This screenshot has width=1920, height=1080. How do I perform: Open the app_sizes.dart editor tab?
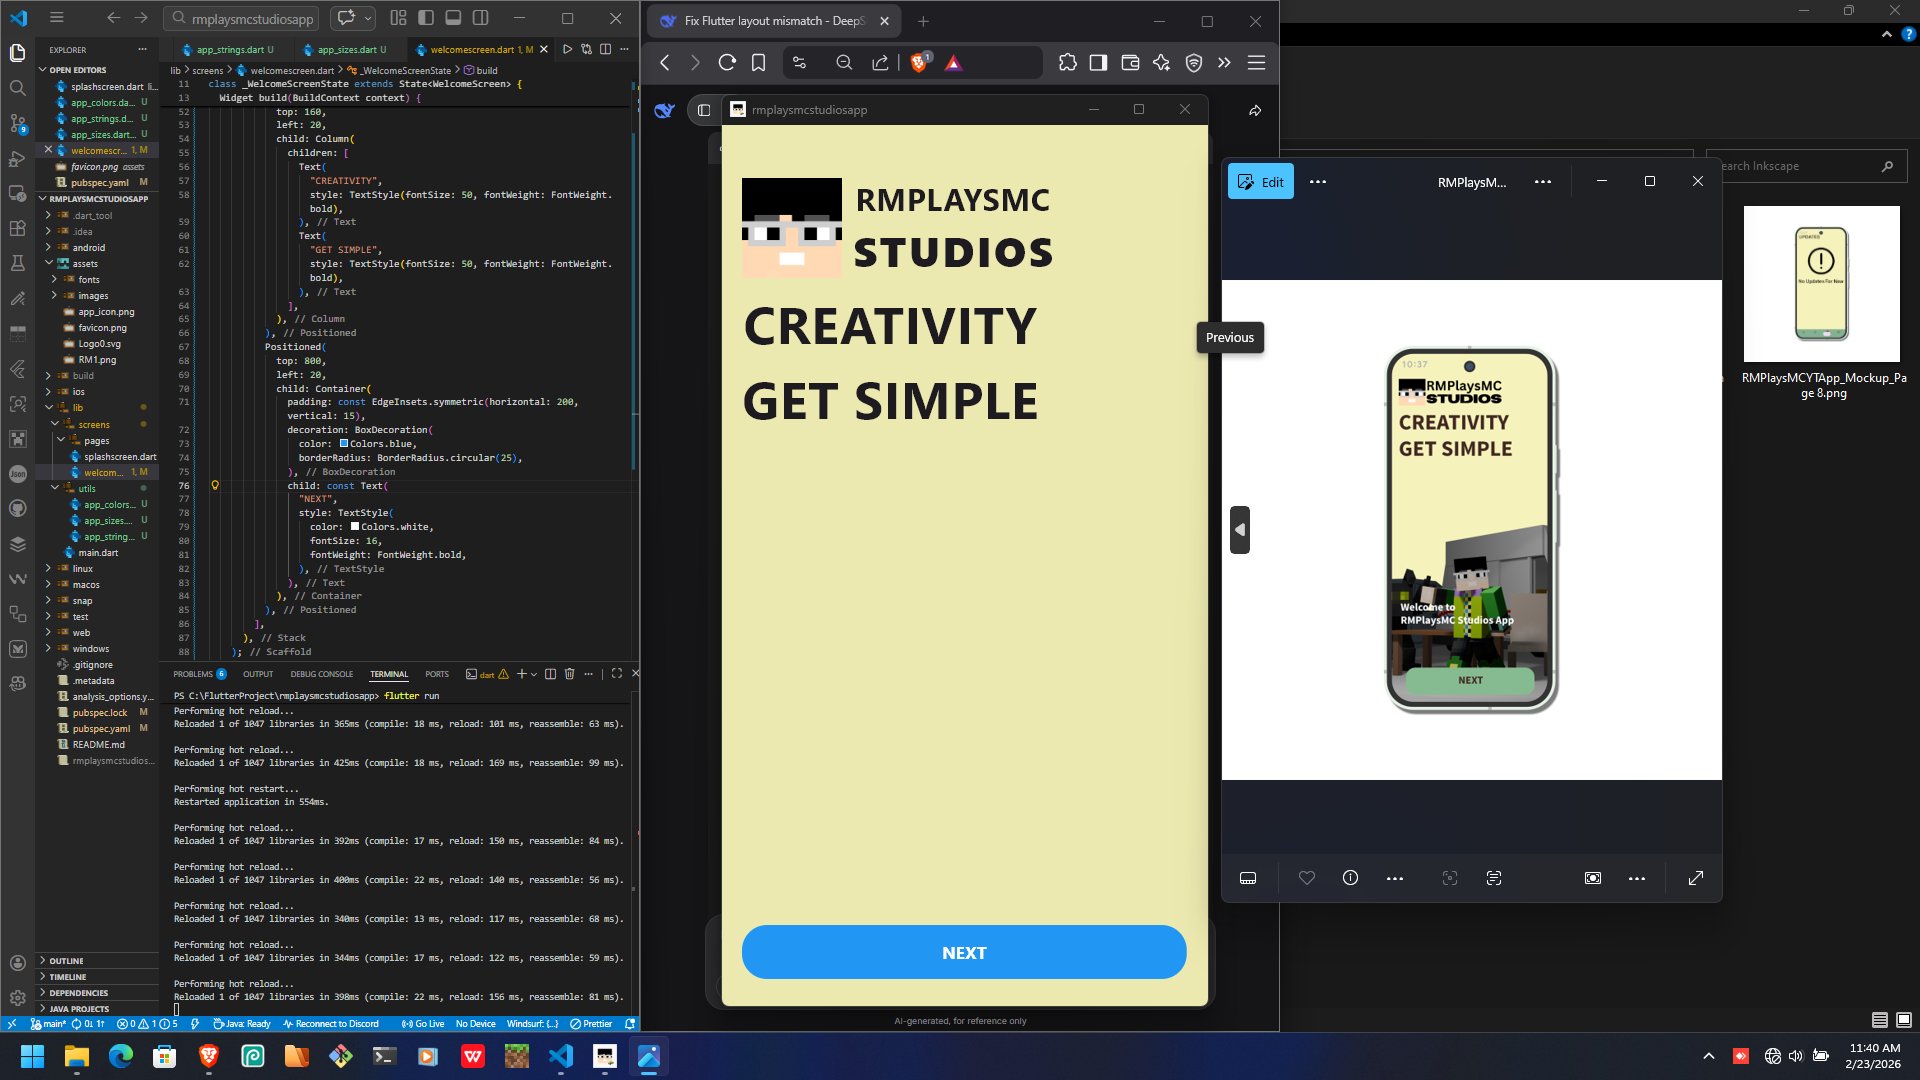tap(346, 49)
